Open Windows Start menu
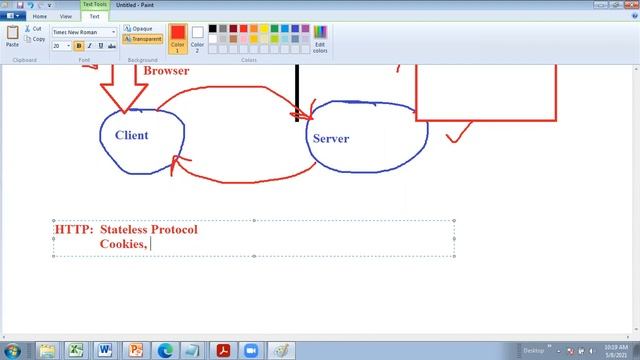This screenshot has width=640, height=360. 12,351
